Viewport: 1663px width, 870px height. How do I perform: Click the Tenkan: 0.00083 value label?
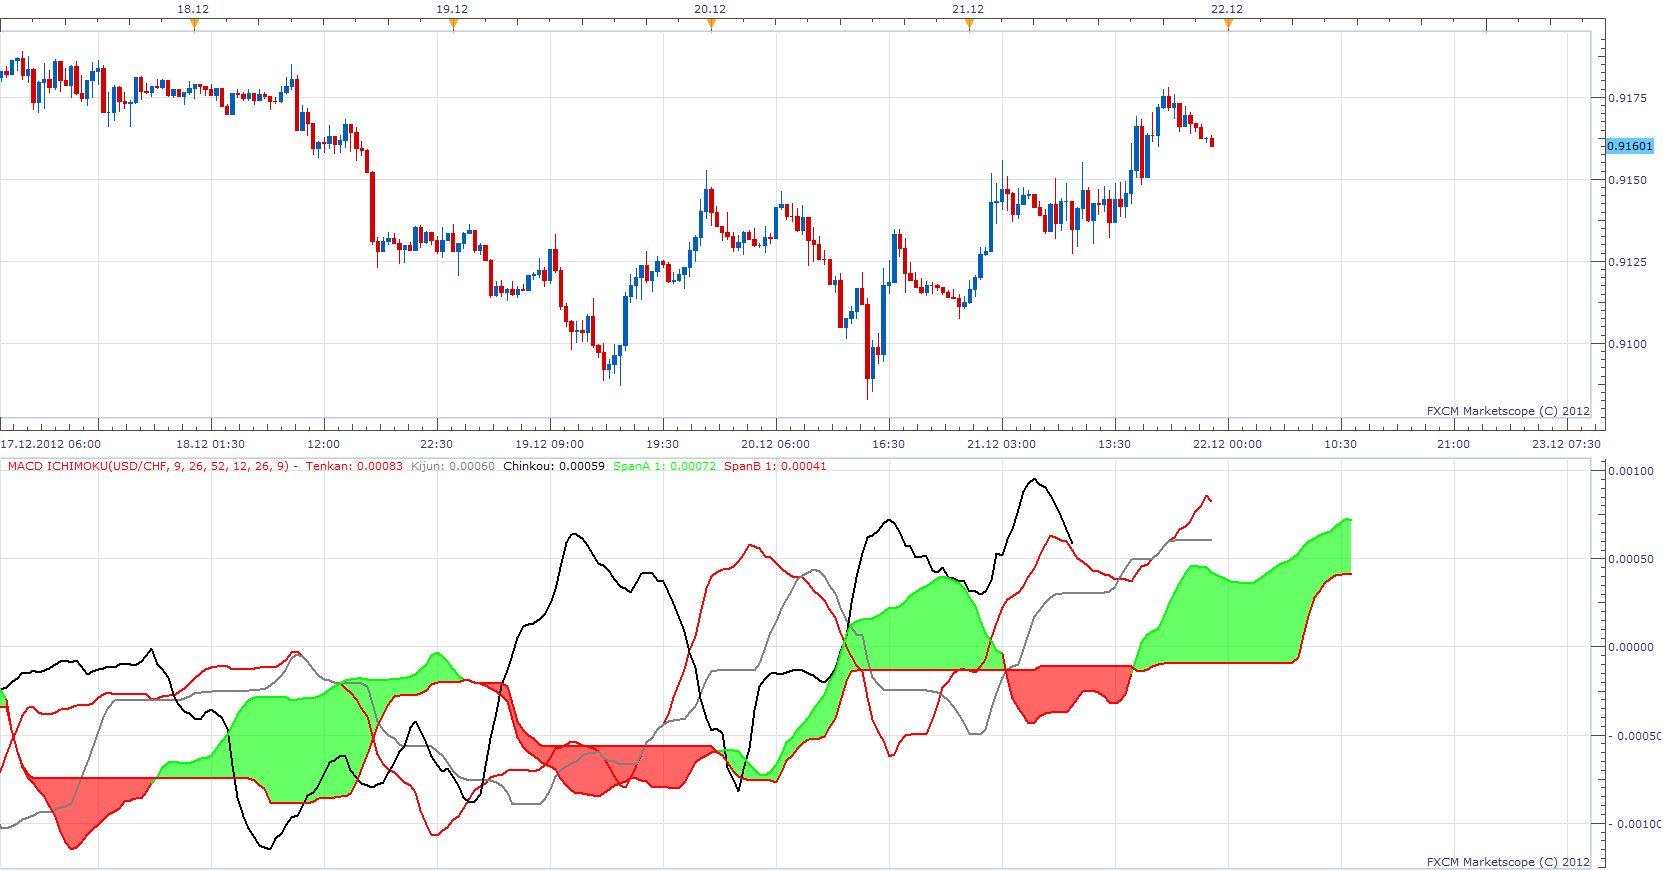point(354,466)
